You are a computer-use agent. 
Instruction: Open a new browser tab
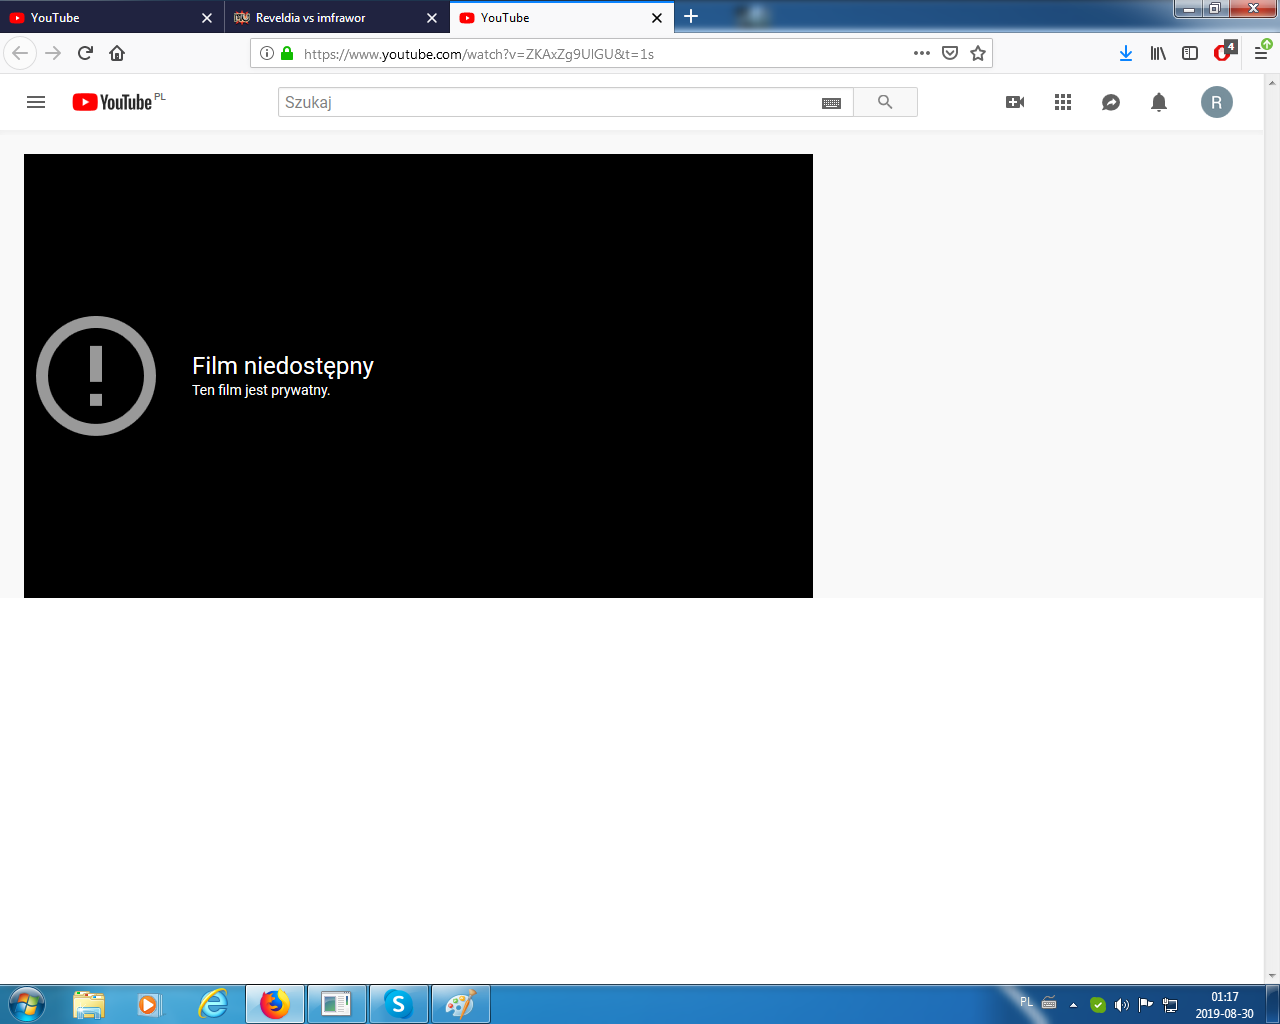coord(691,17)
